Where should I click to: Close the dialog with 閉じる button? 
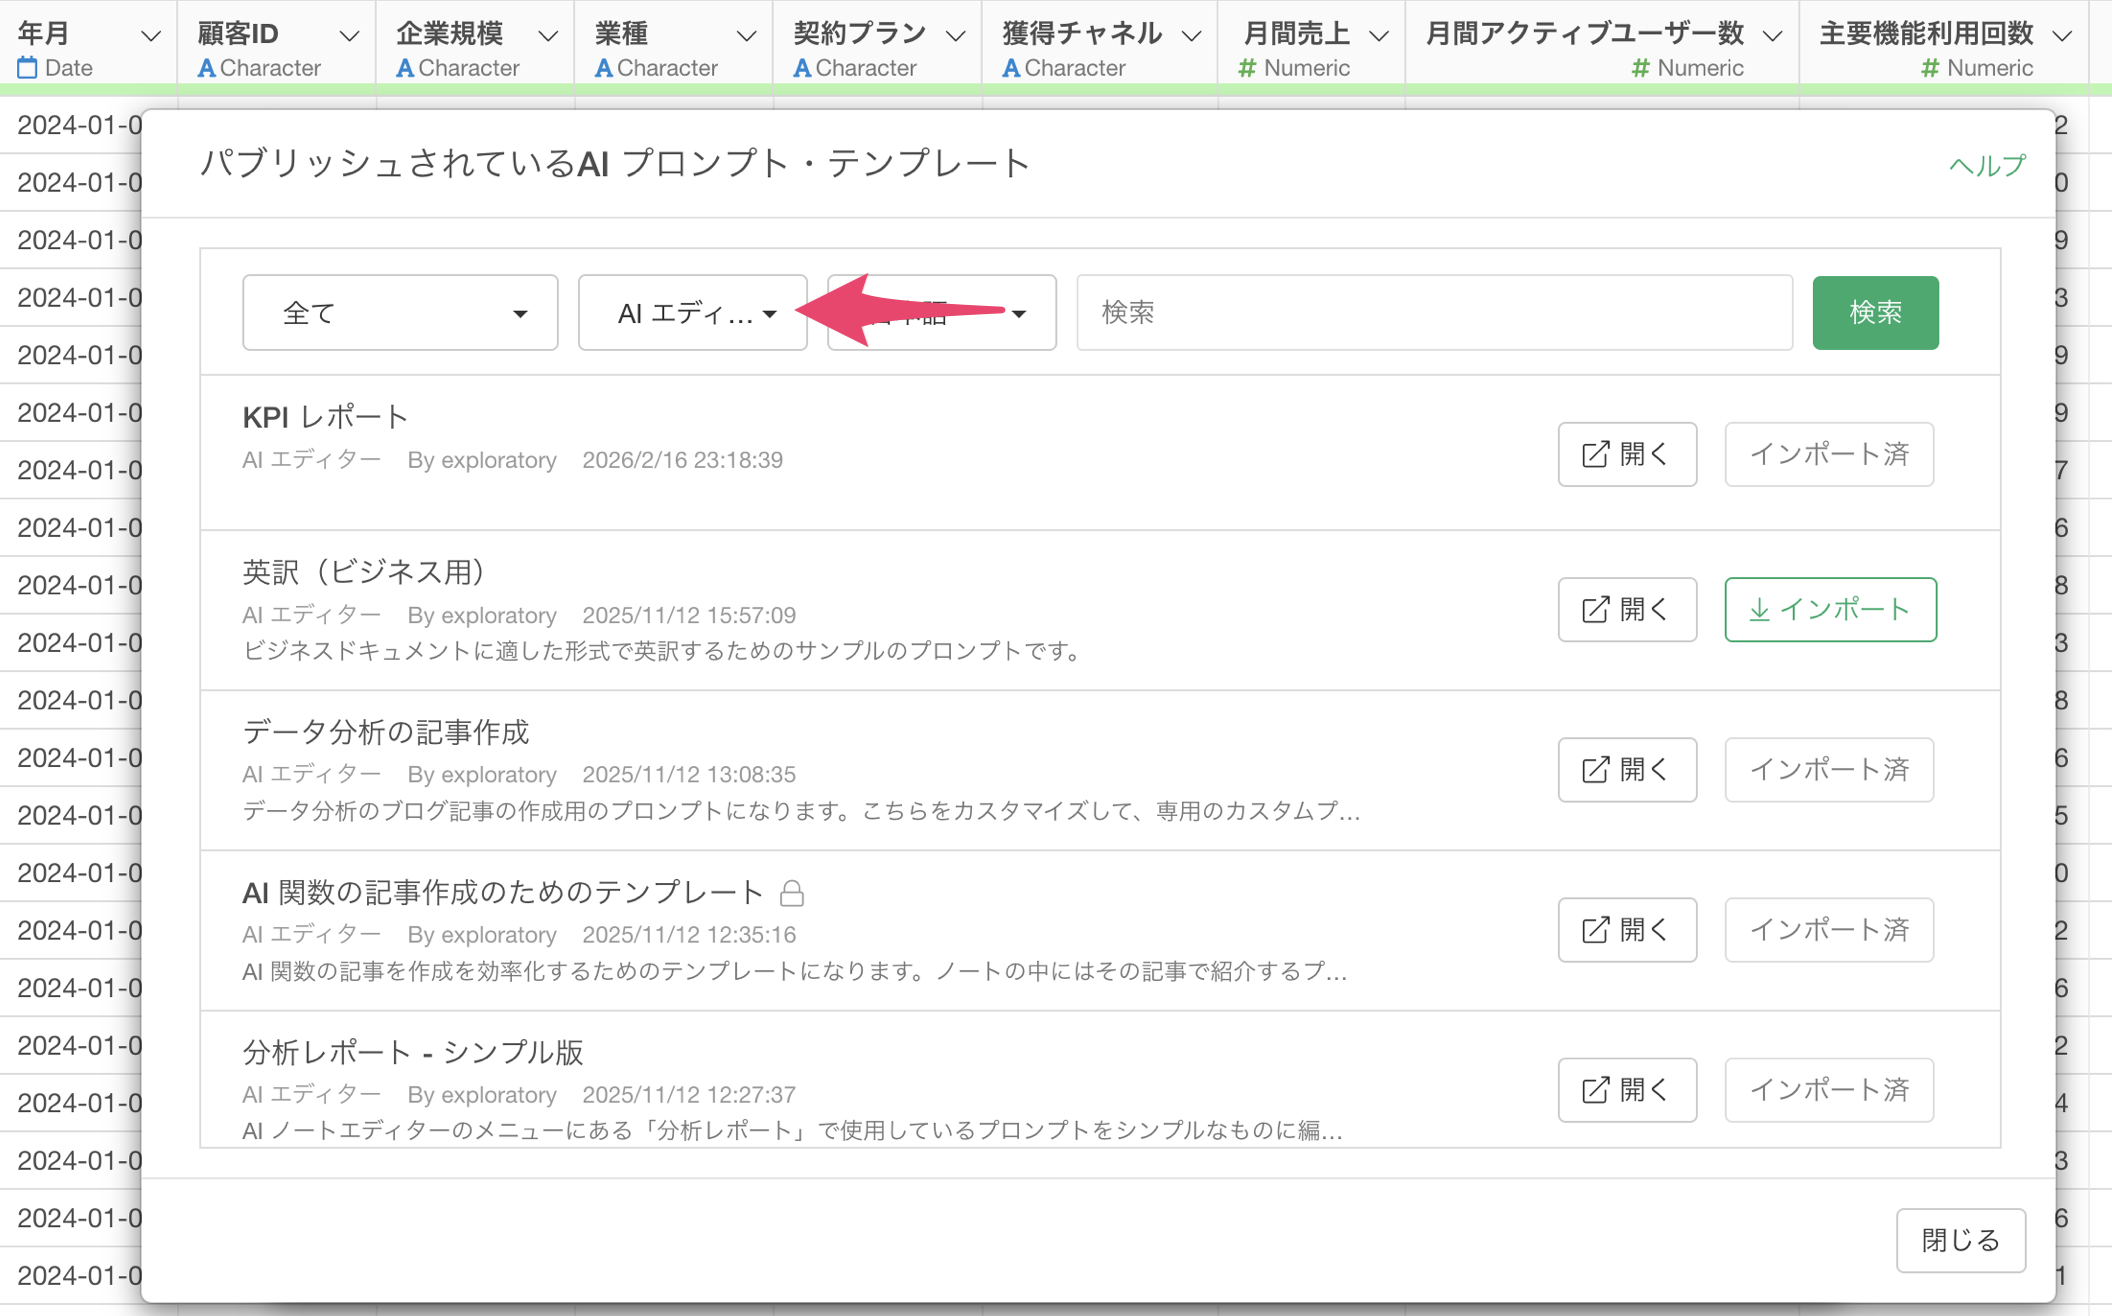tap(1960, 1240)
